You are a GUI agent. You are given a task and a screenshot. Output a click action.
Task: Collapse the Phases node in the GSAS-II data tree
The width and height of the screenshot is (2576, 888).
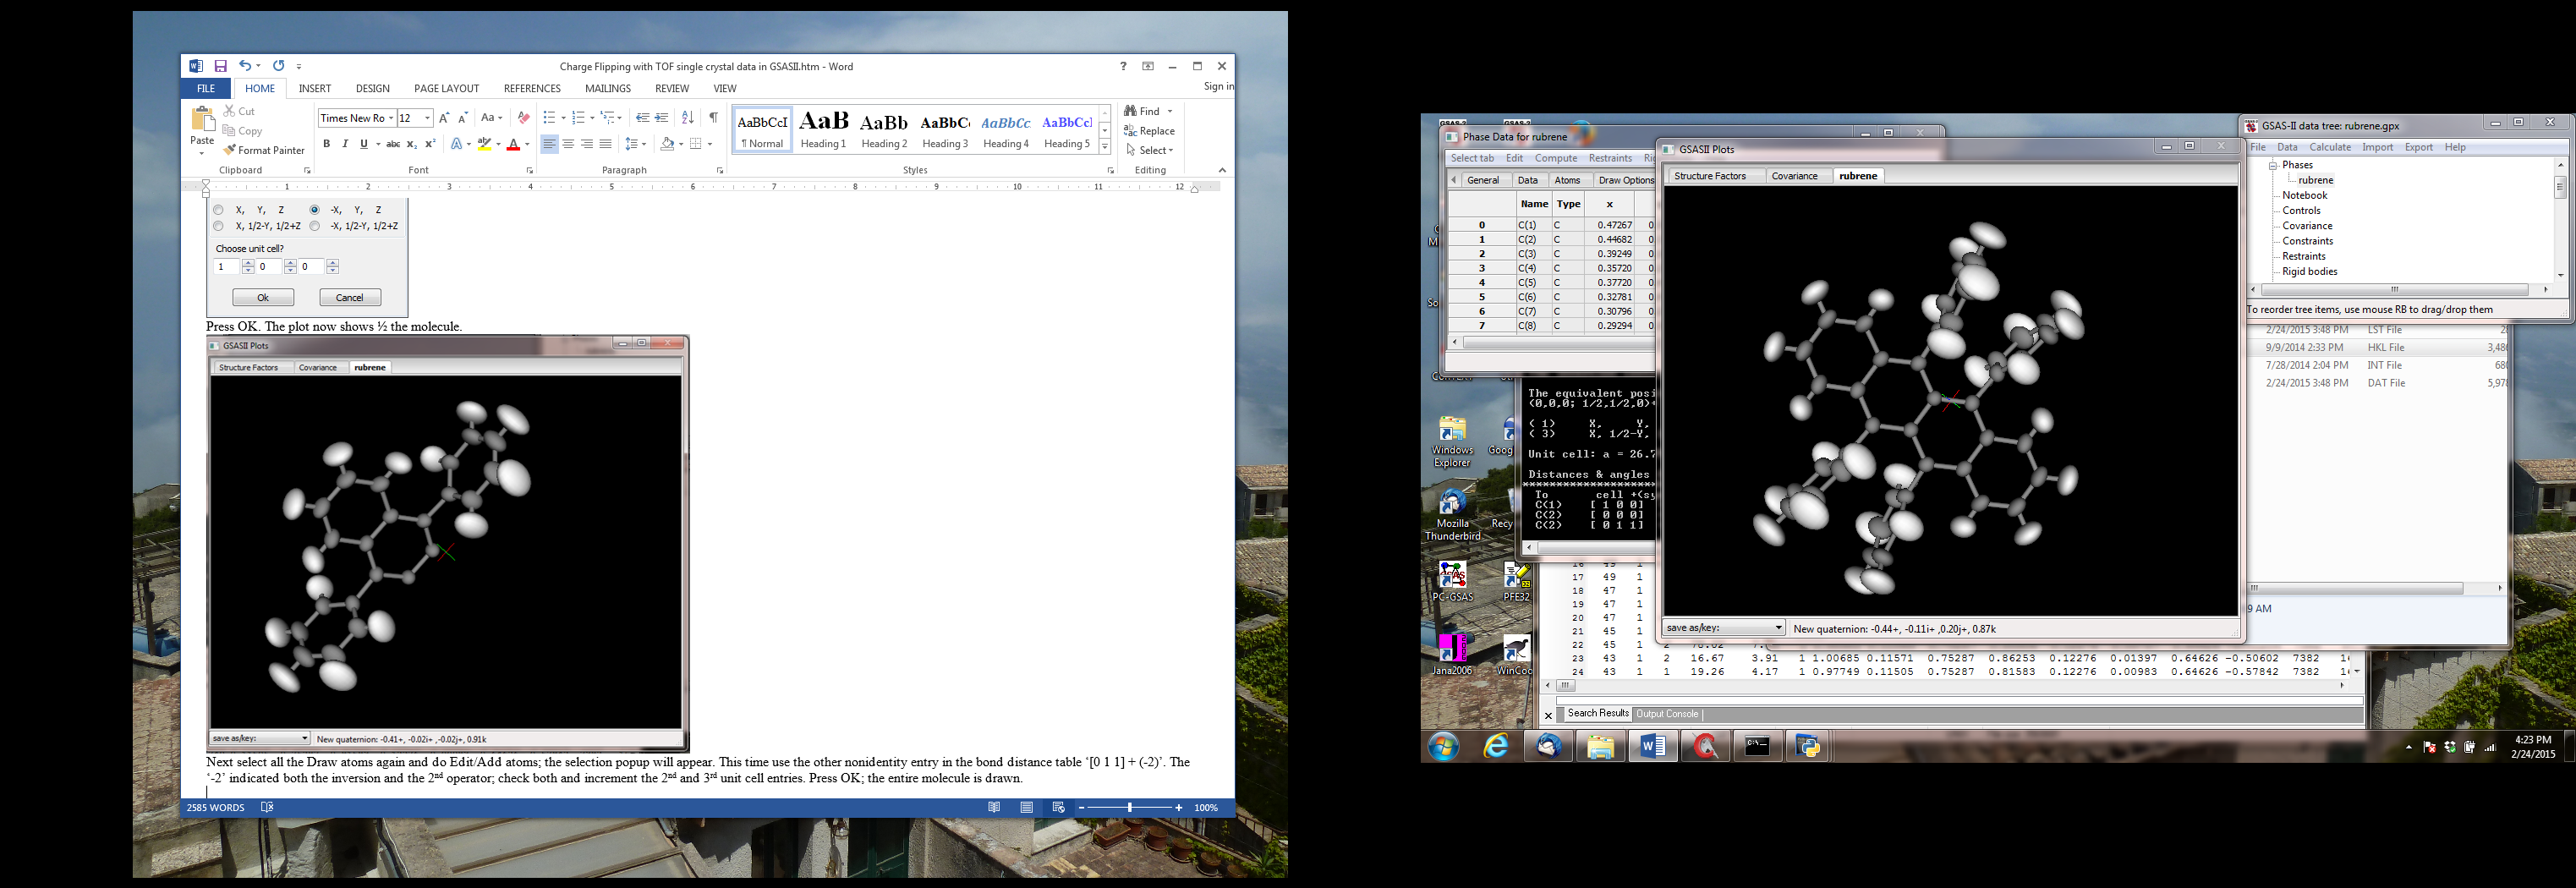coord(2272,165)
